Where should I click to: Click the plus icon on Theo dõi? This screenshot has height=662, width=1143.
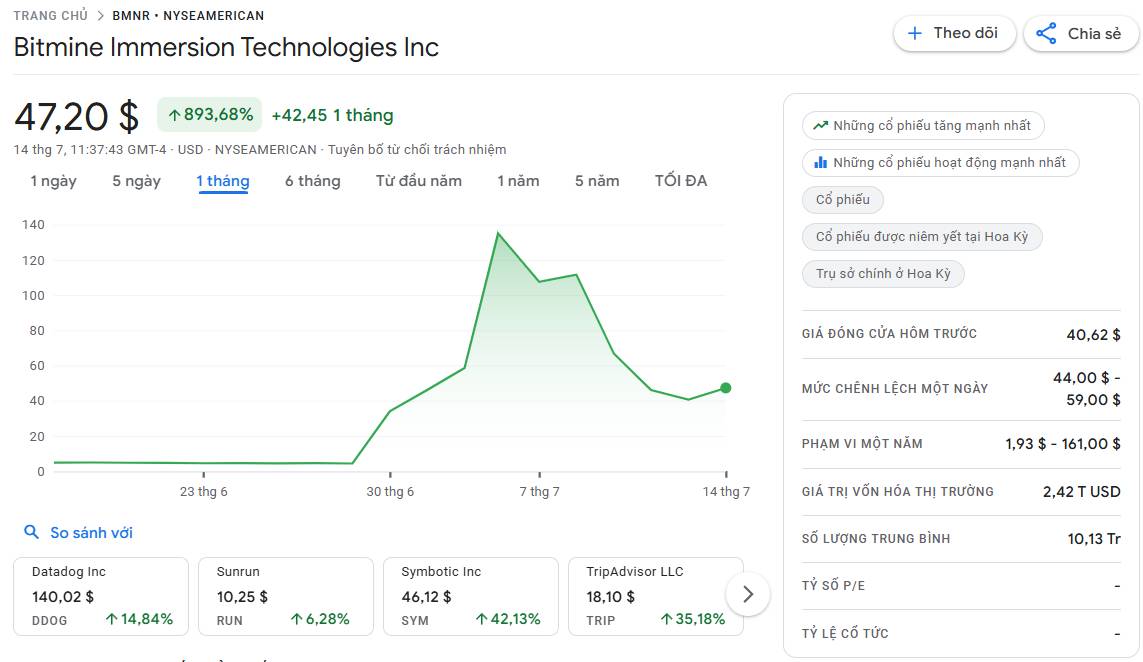pos(914,33)
